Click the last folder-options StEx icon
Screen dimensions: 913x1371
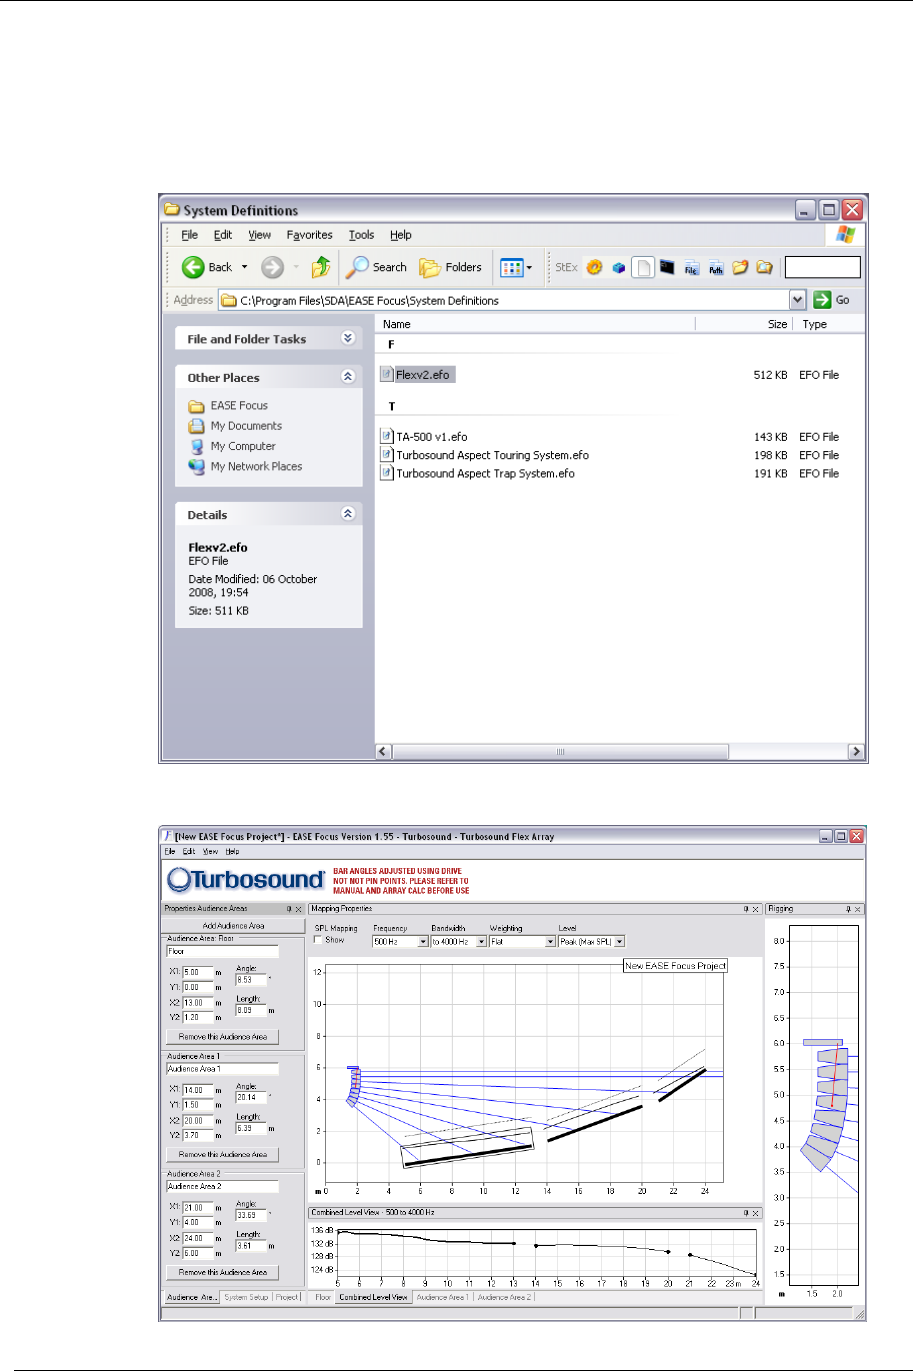[x=764, y=267]
